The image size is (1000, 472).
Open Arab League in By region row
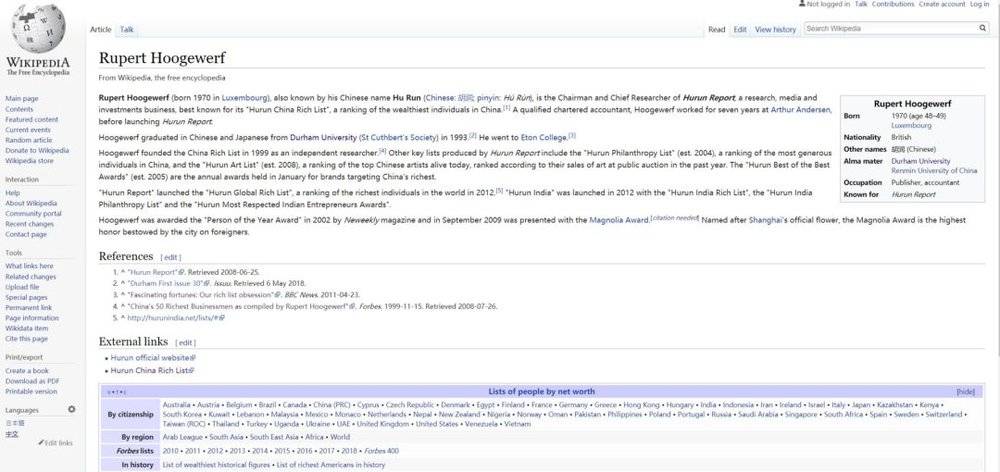click(x=182, y=437)
